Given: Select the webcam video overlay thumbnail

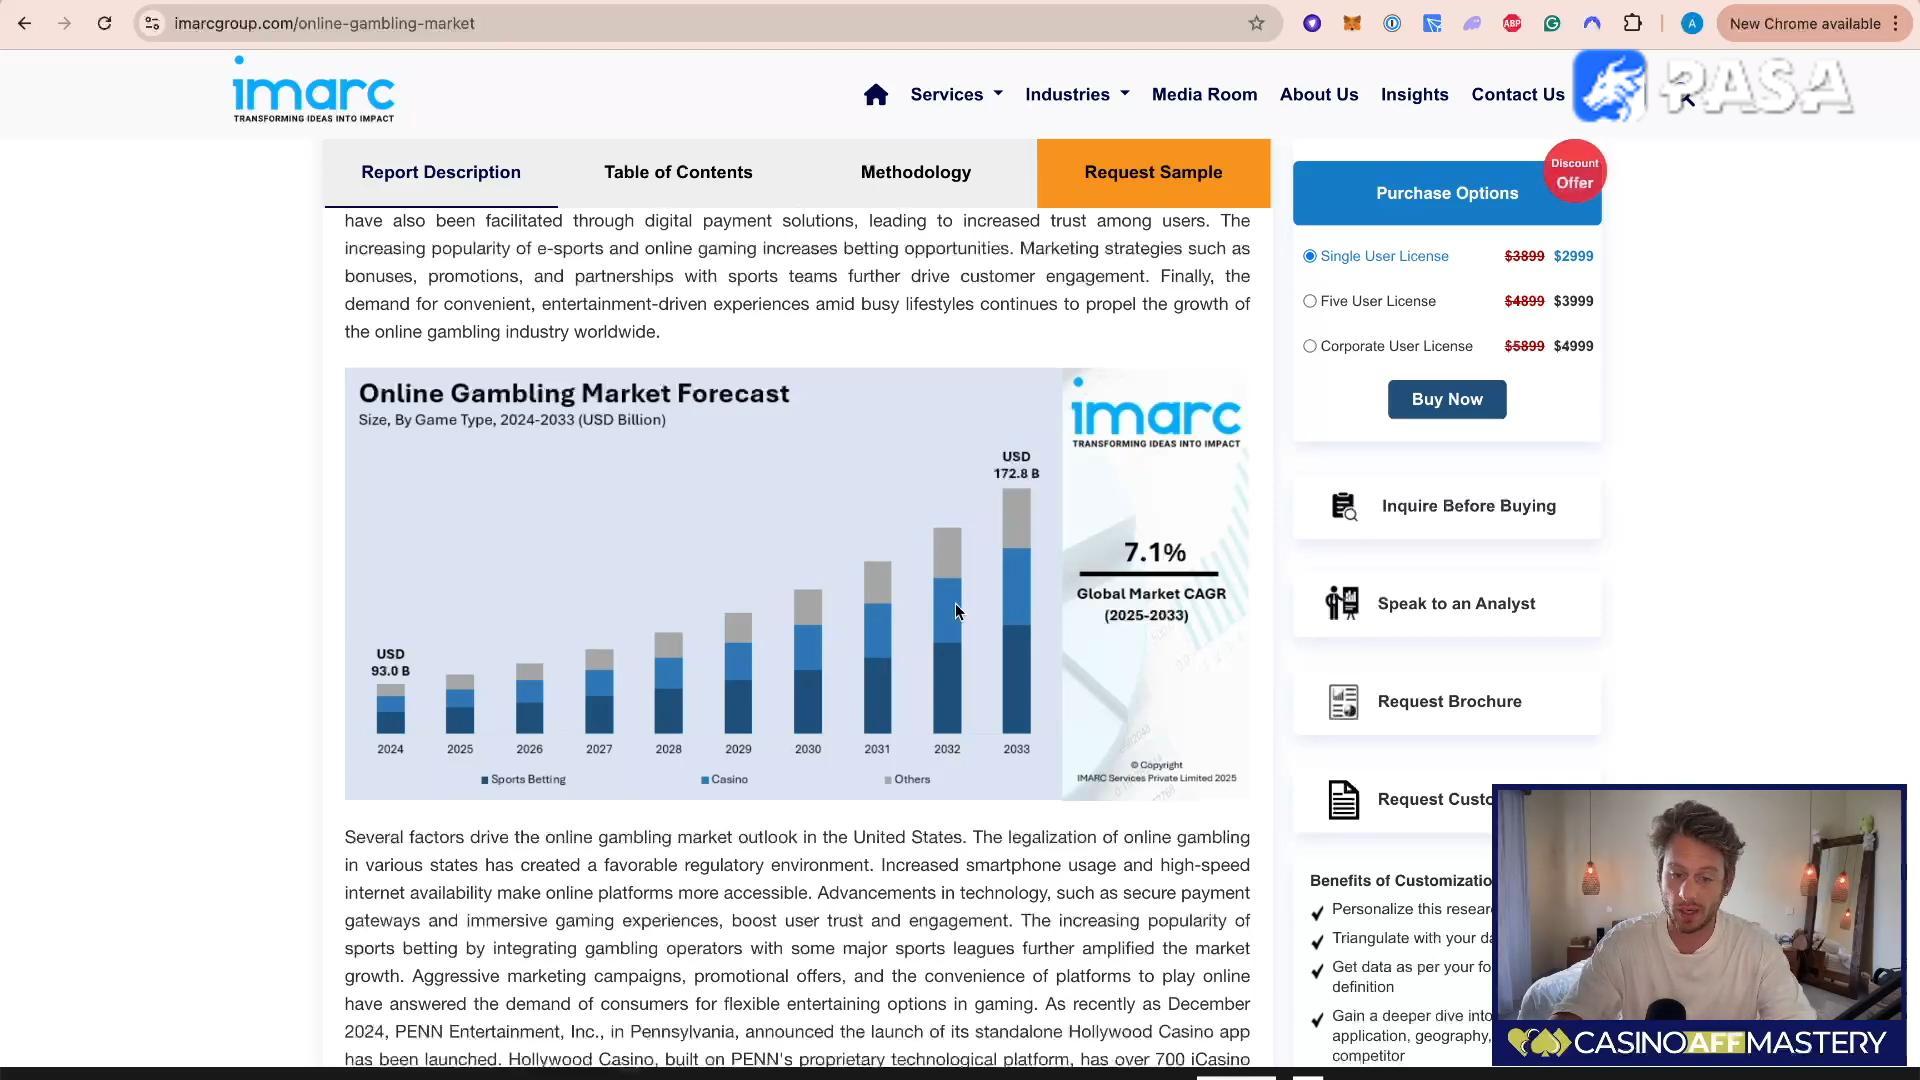Looking at the screenshot, I should click(1699, 925).
